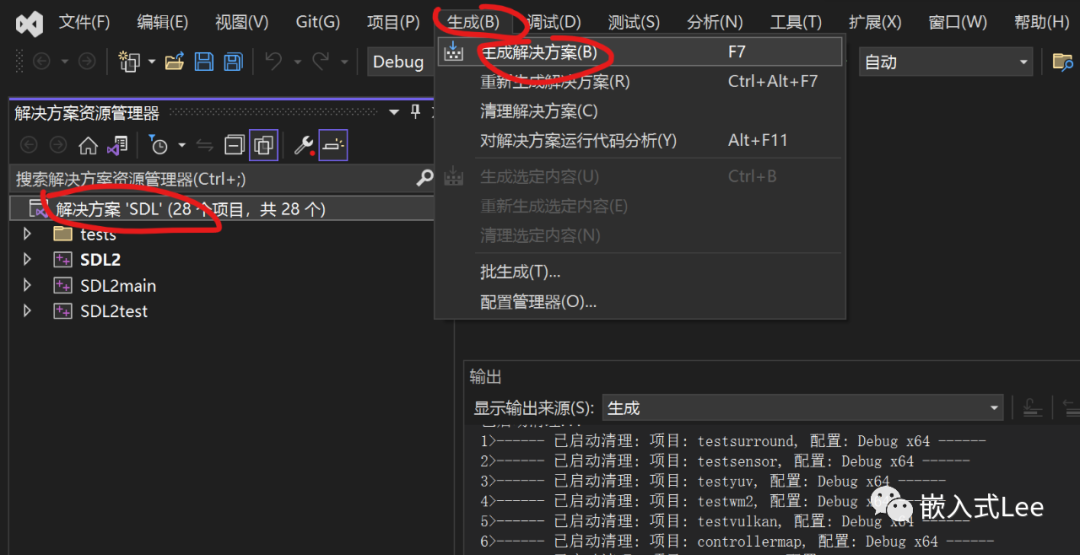Click Solution Explorer forward arrow

(x=58, y=145)
